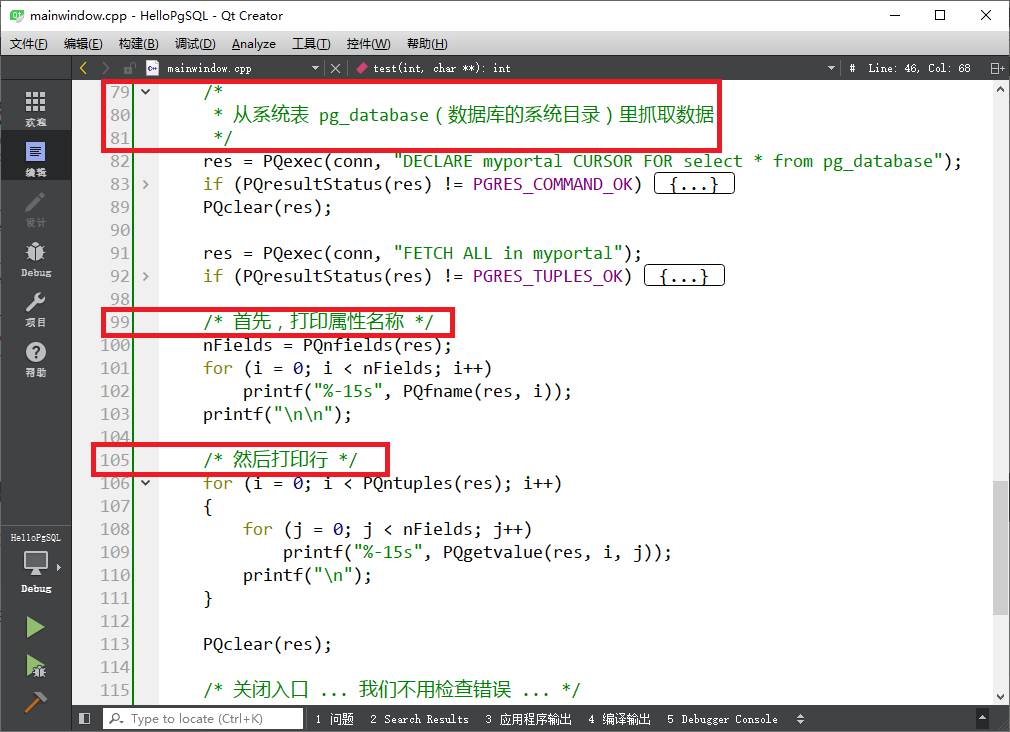This screenshot has height=732, width=1010.
Task: Expand the collapsed {...} block on line 83
Action: 694,183
